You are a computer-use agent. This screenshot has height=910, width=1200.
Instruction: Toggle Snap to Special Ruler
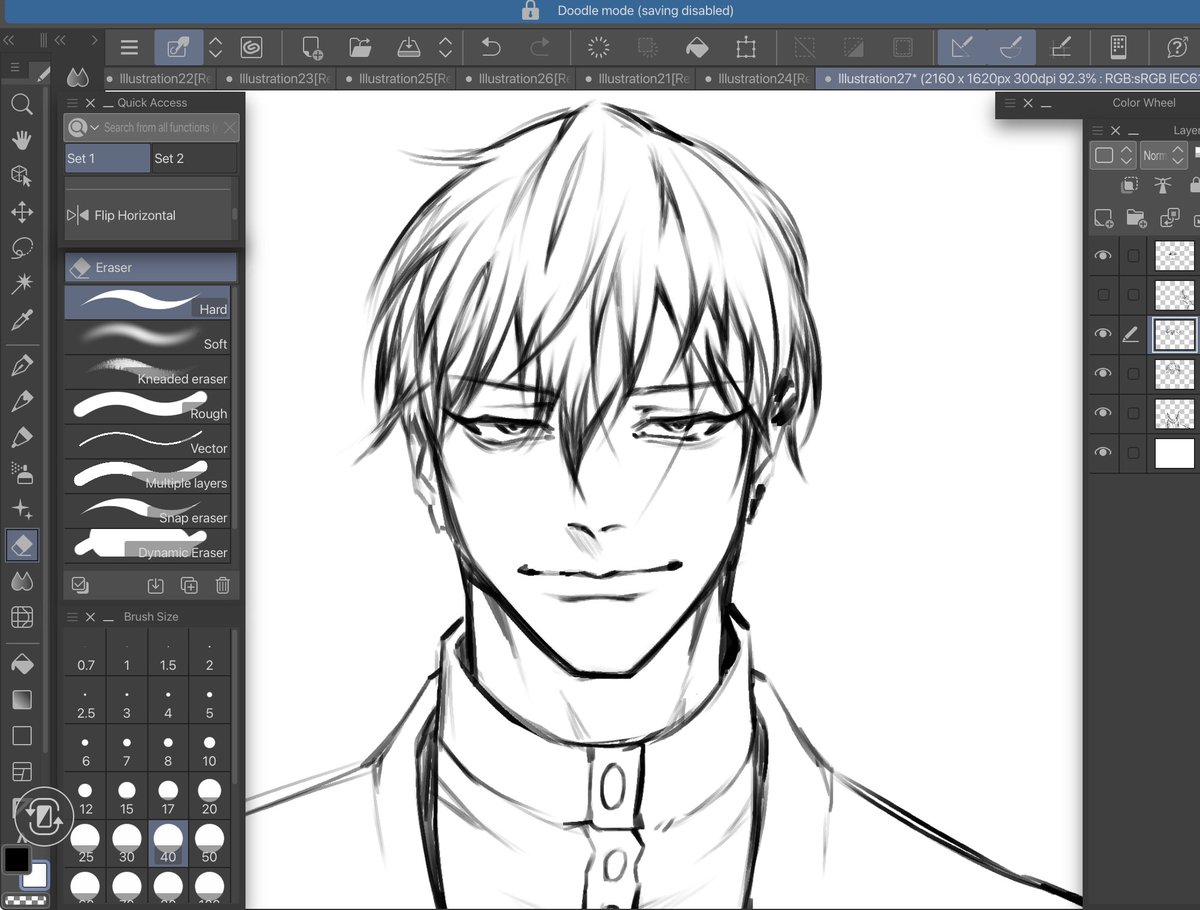click(1010, 47)
